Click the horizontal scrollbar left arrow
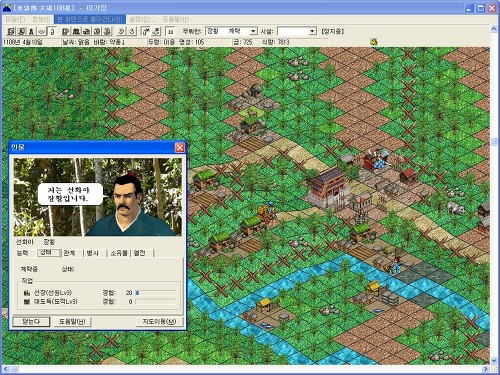500x375 pixels. pyautogui.click(x=6, y=369)
